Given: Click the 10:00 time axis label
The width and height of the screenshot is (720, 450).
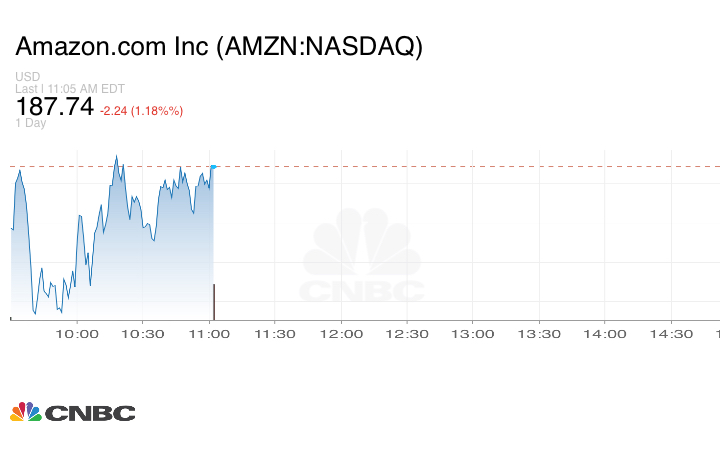Looking at the screenshot, I should click(x=76, y=334).
